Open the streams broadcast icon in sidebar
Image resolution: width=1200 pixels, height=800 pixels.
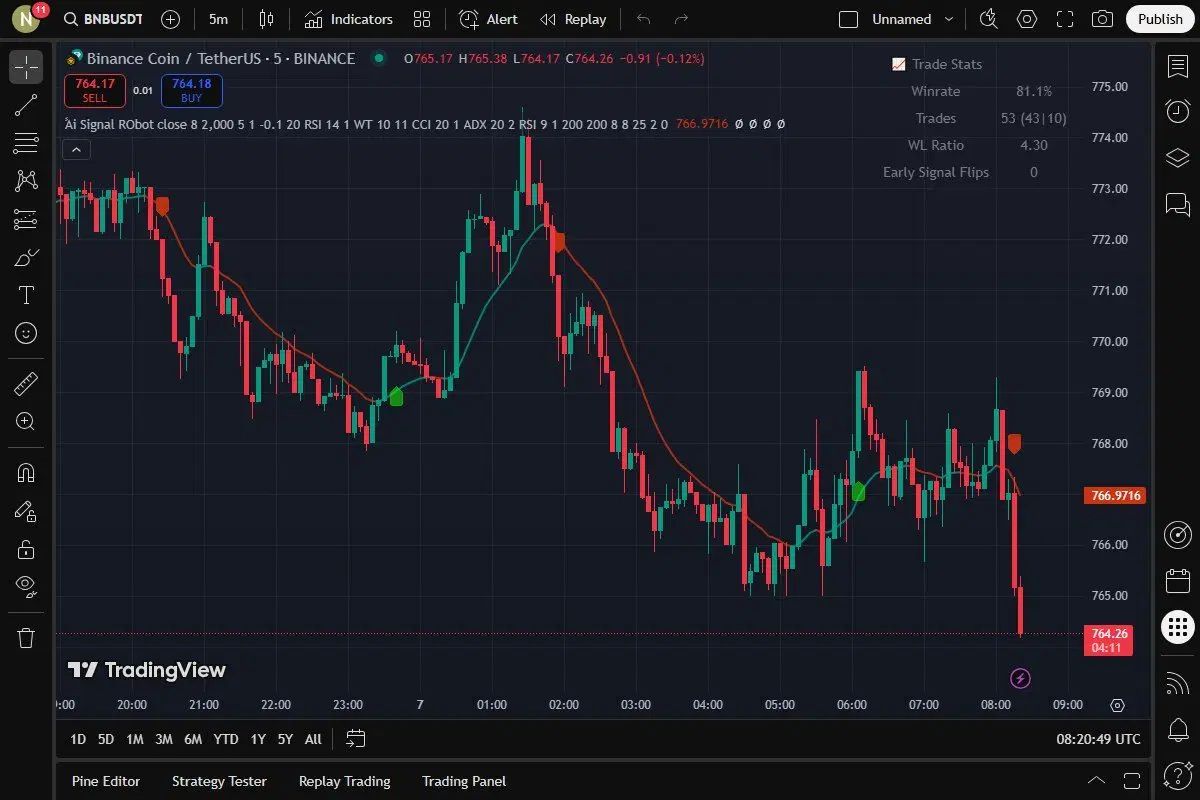tap(1178, 683)
